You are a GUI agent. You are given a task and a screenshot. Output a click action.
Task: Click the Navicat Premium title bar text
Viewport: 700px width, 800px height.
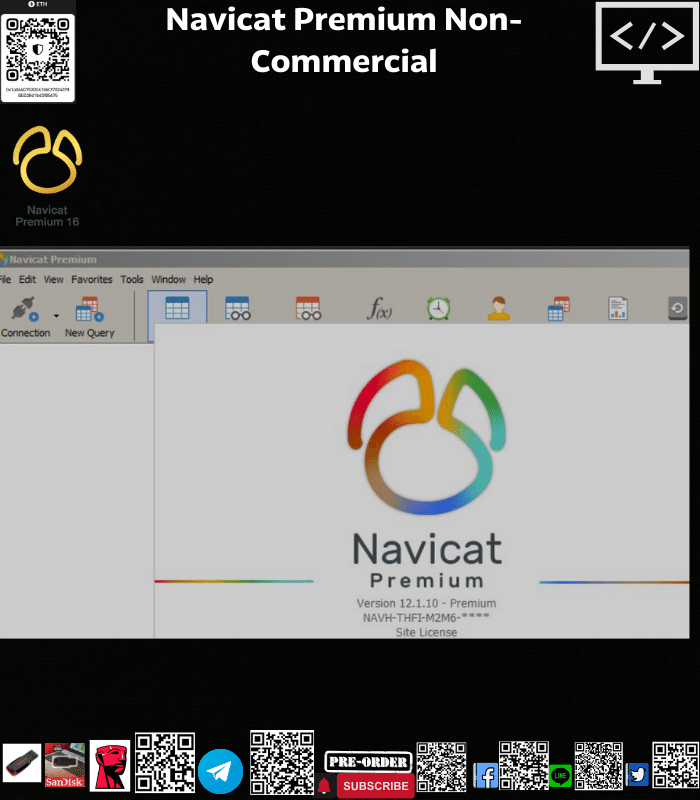pos(53,259)
